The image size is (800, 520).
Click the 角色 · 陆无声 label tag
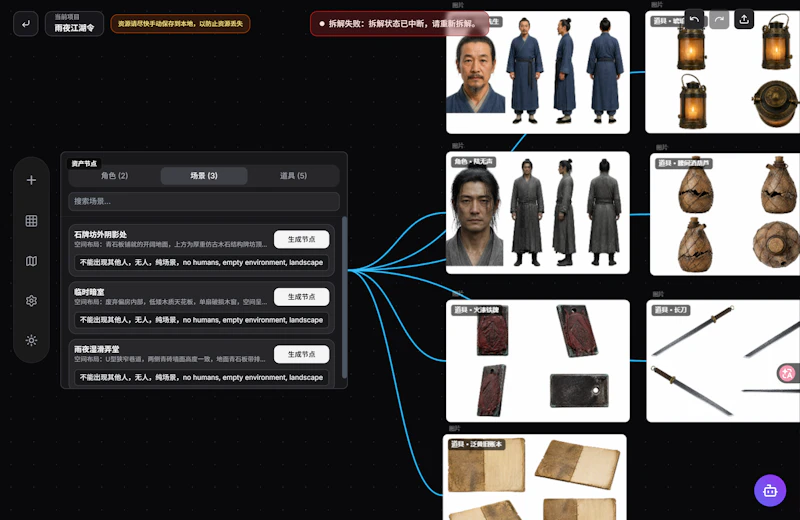474,162
